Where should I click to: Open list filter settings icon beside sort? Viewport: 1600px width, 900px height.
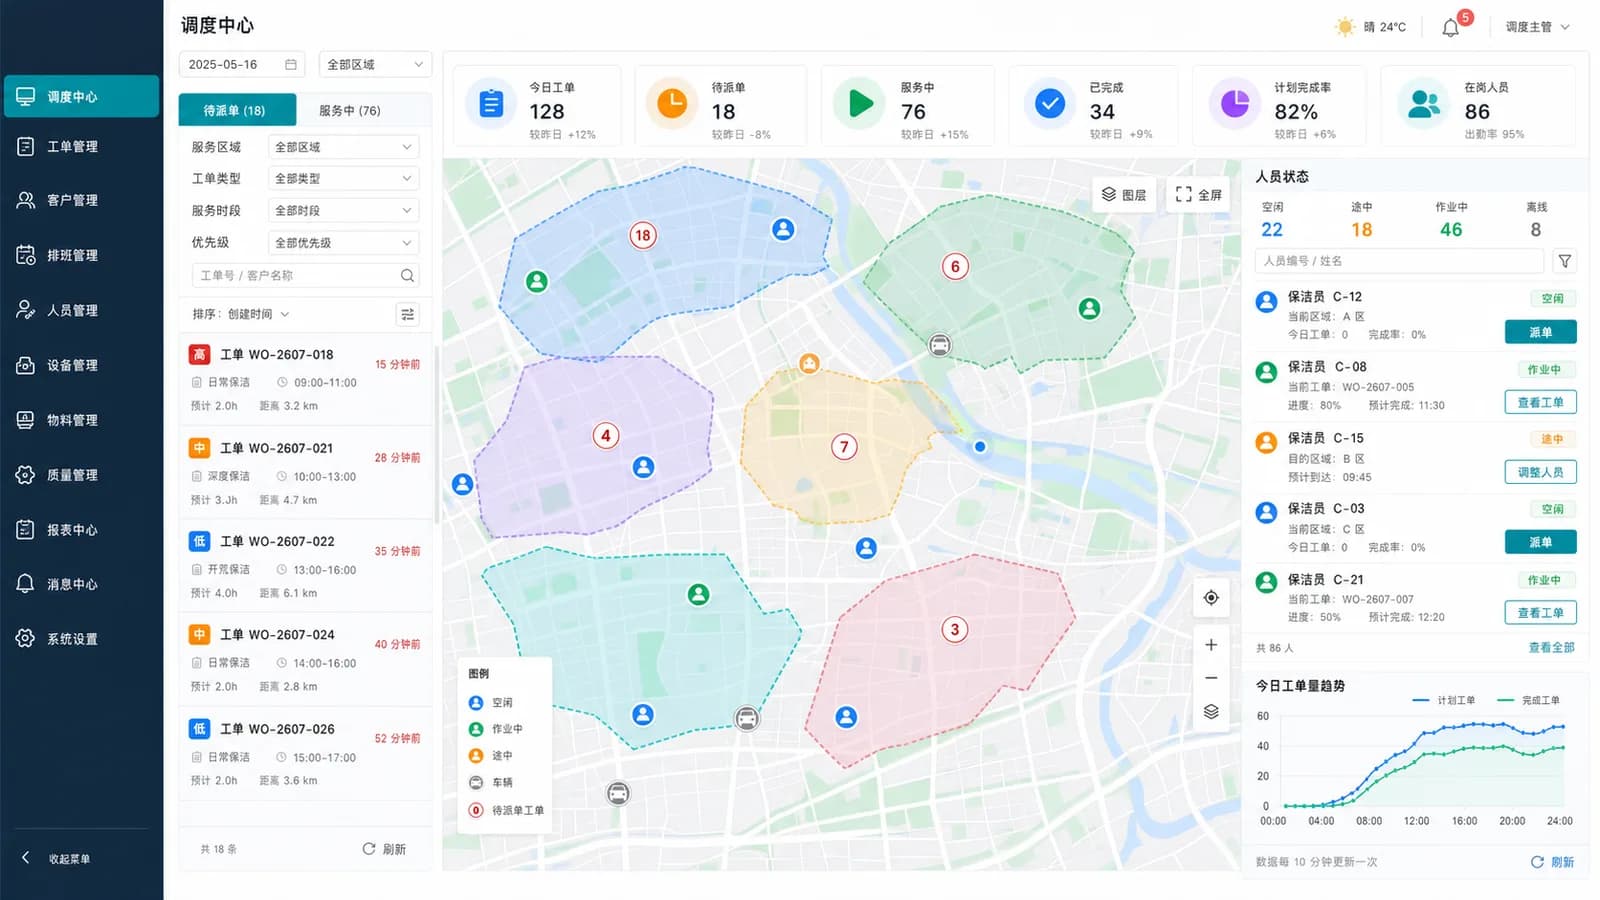[407, 314]
